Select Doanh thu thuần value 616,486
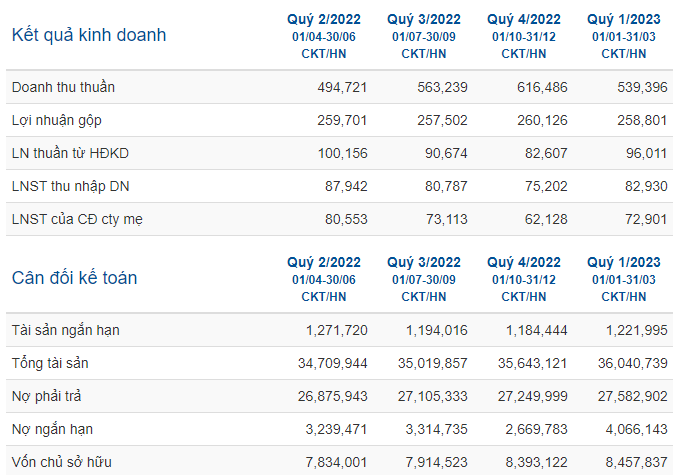The height and width of the screenshot is (475, 673). coord(542,88)
